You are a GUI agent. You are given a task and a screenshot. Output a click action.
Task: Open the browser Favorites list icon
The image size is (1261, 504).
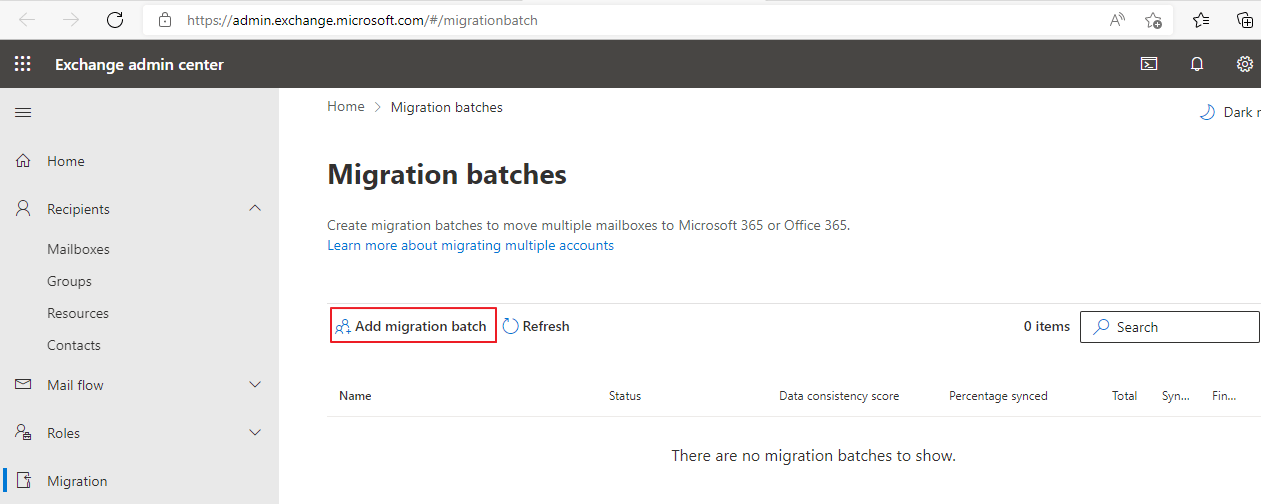coord(1201,20)
